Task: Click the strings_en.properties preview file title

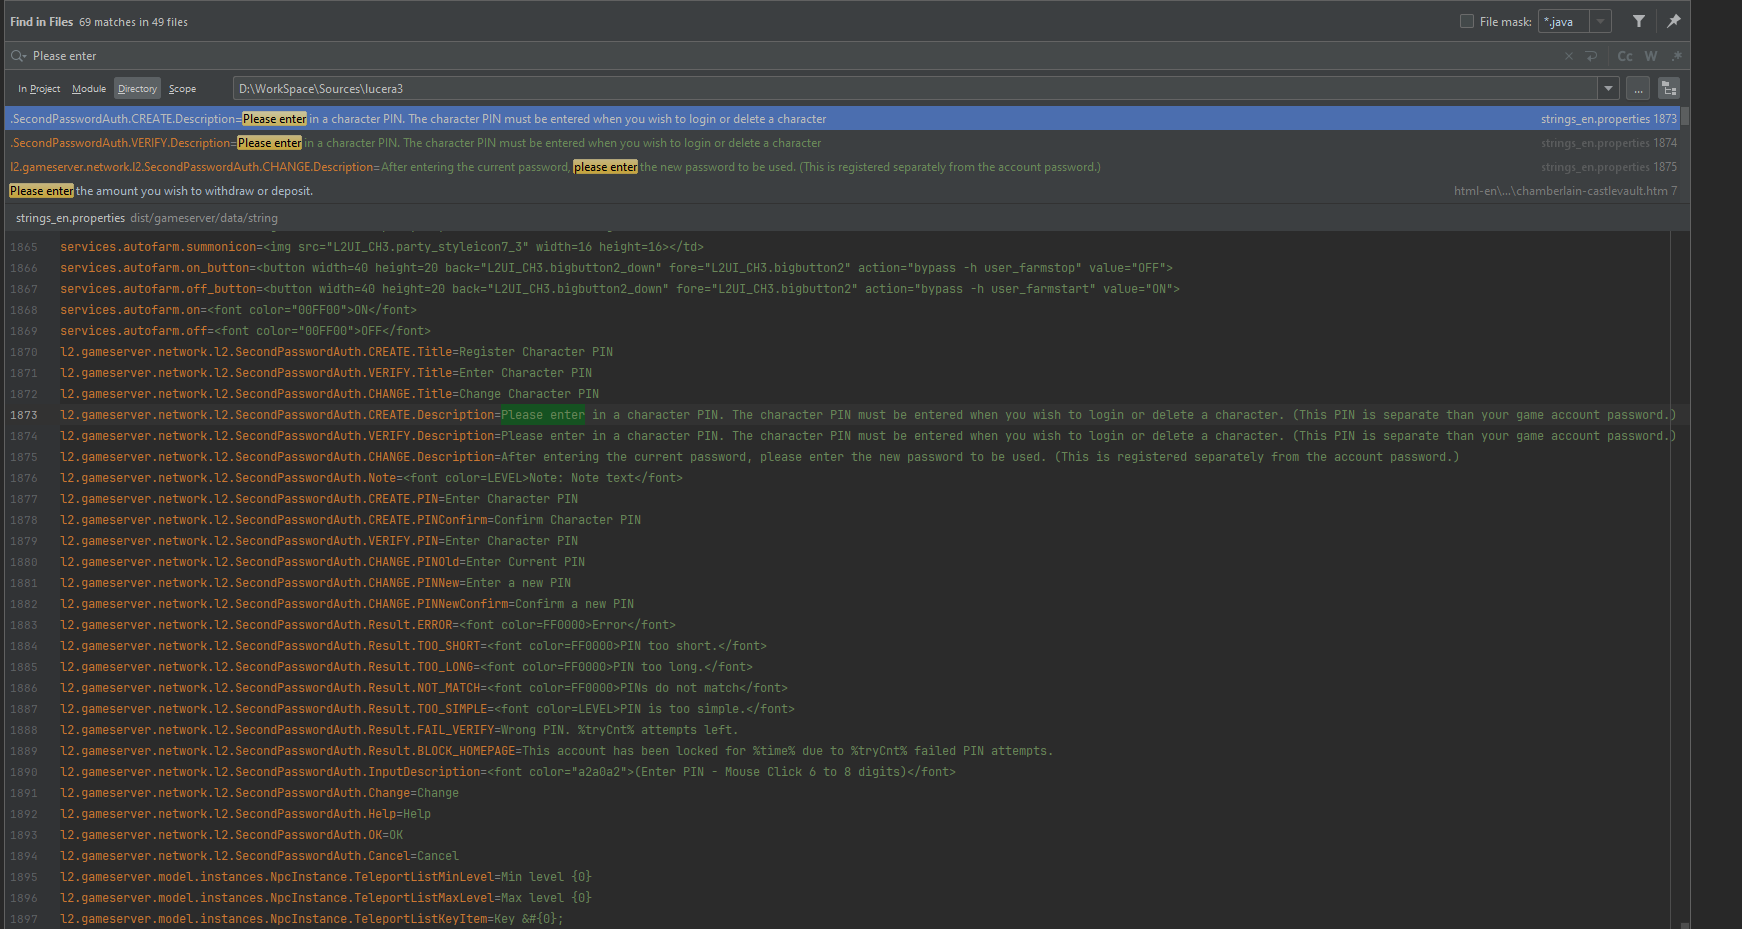Action: (x=70, y=218)
